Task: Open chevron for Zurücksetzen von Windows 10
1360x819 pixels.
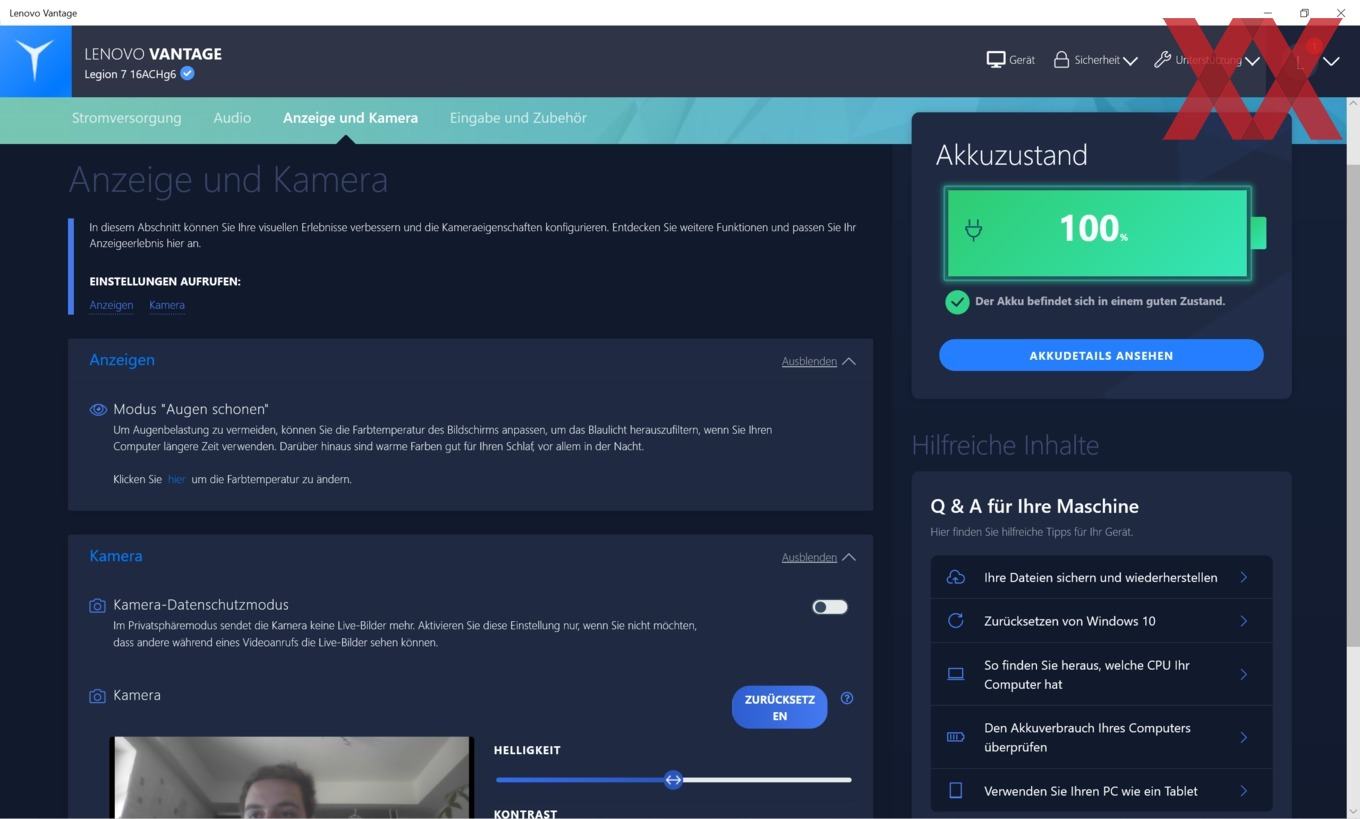Action: (1244, 621)
